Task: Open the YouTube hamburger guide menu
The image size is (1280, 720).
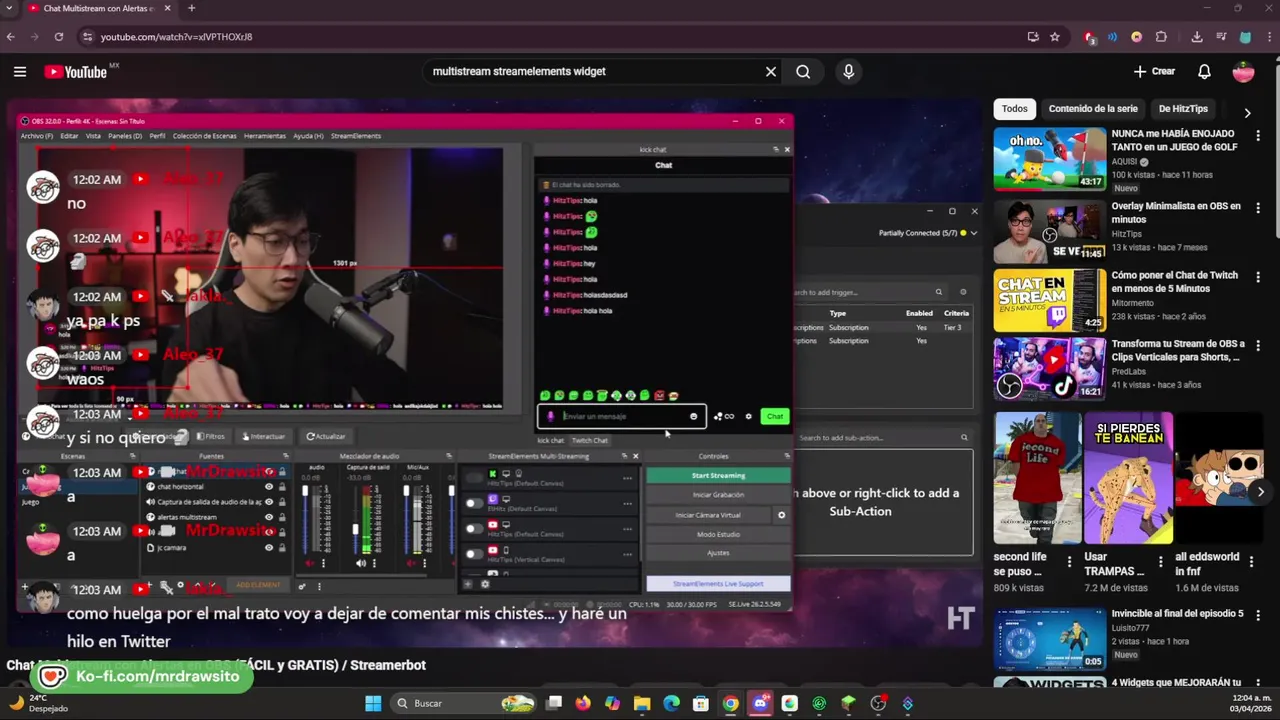Action: [x=20, y=71]
